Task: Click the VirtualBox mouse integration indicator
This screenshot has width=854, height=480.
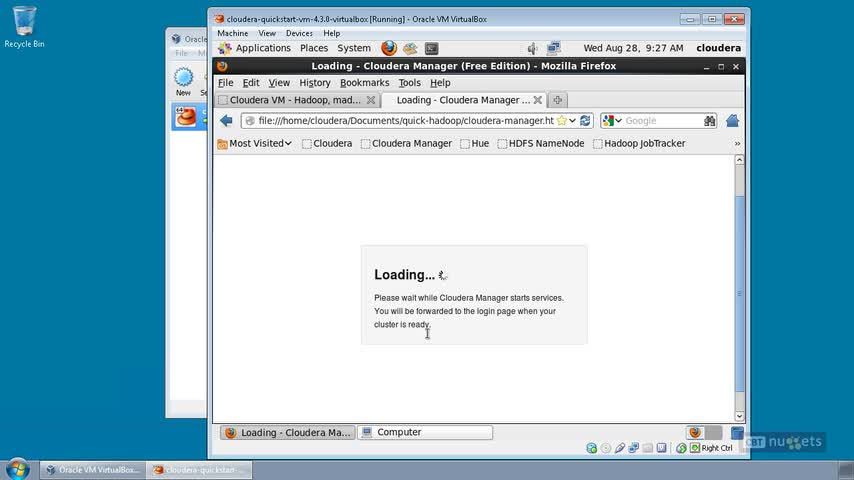Action: click(x=681, y=448)
